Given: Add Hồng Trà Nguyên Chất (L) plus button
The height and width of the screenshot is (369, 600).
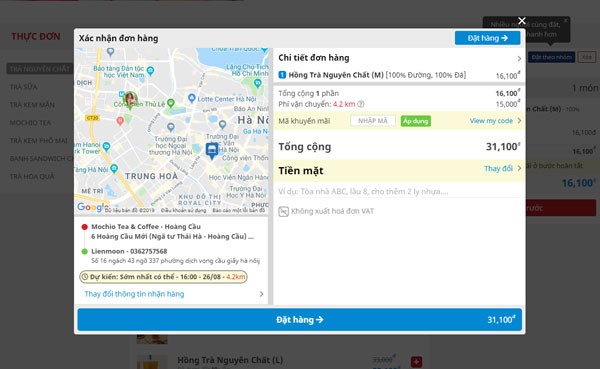Looking at the screenshot, I should tap(416, 362).
